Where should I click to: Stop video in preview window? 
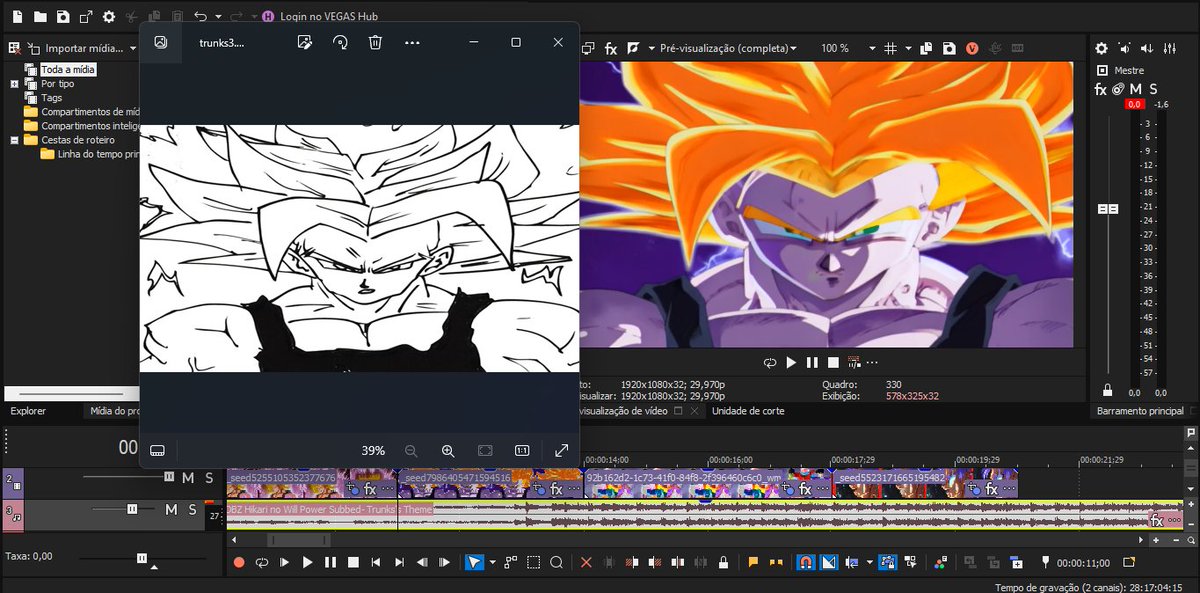click(833, 363)
